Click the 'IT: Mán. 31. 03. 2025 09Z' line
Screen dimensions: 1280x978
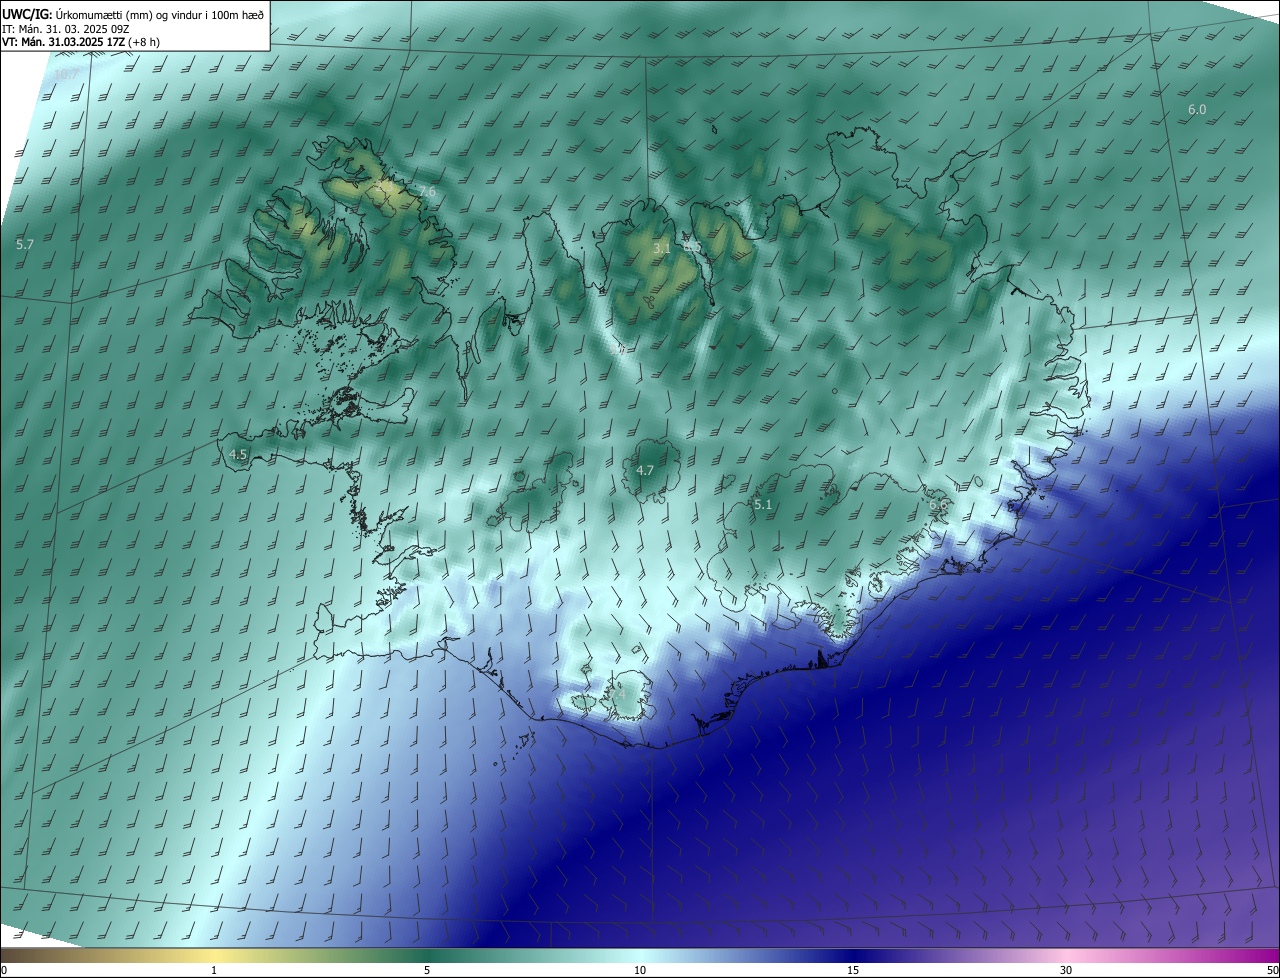[x=68, y=28]
